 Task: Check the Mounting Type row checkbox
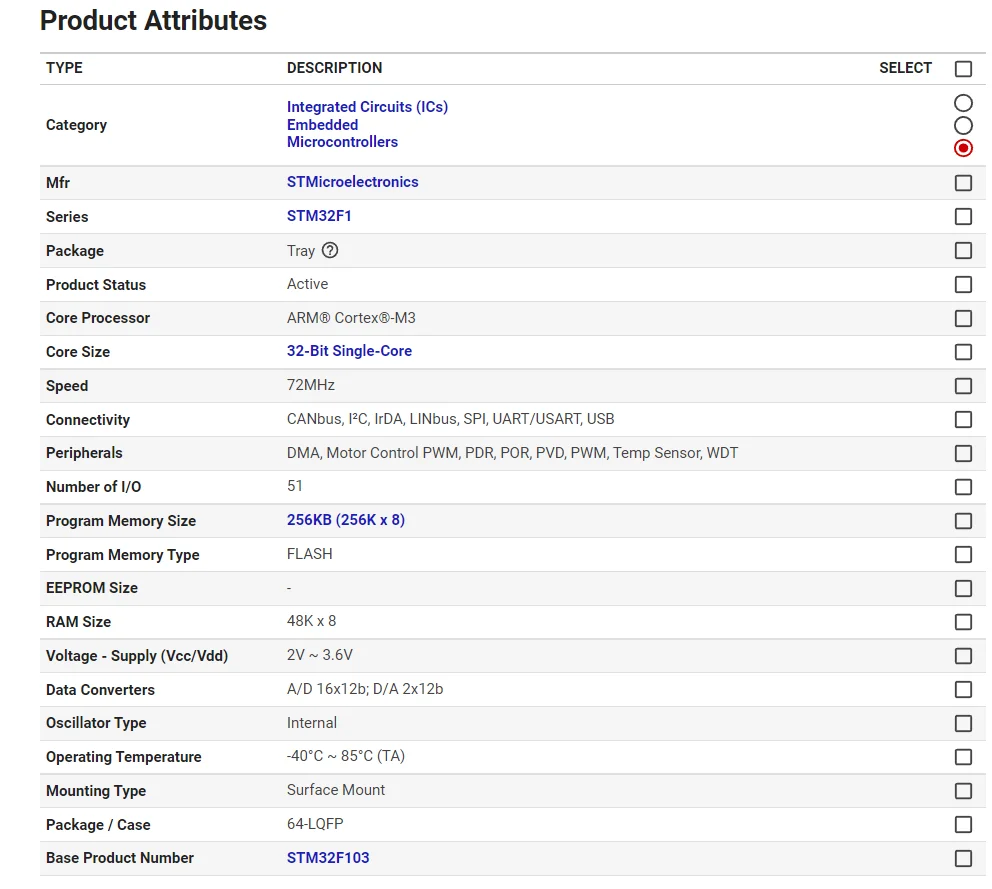click(963, 791)
